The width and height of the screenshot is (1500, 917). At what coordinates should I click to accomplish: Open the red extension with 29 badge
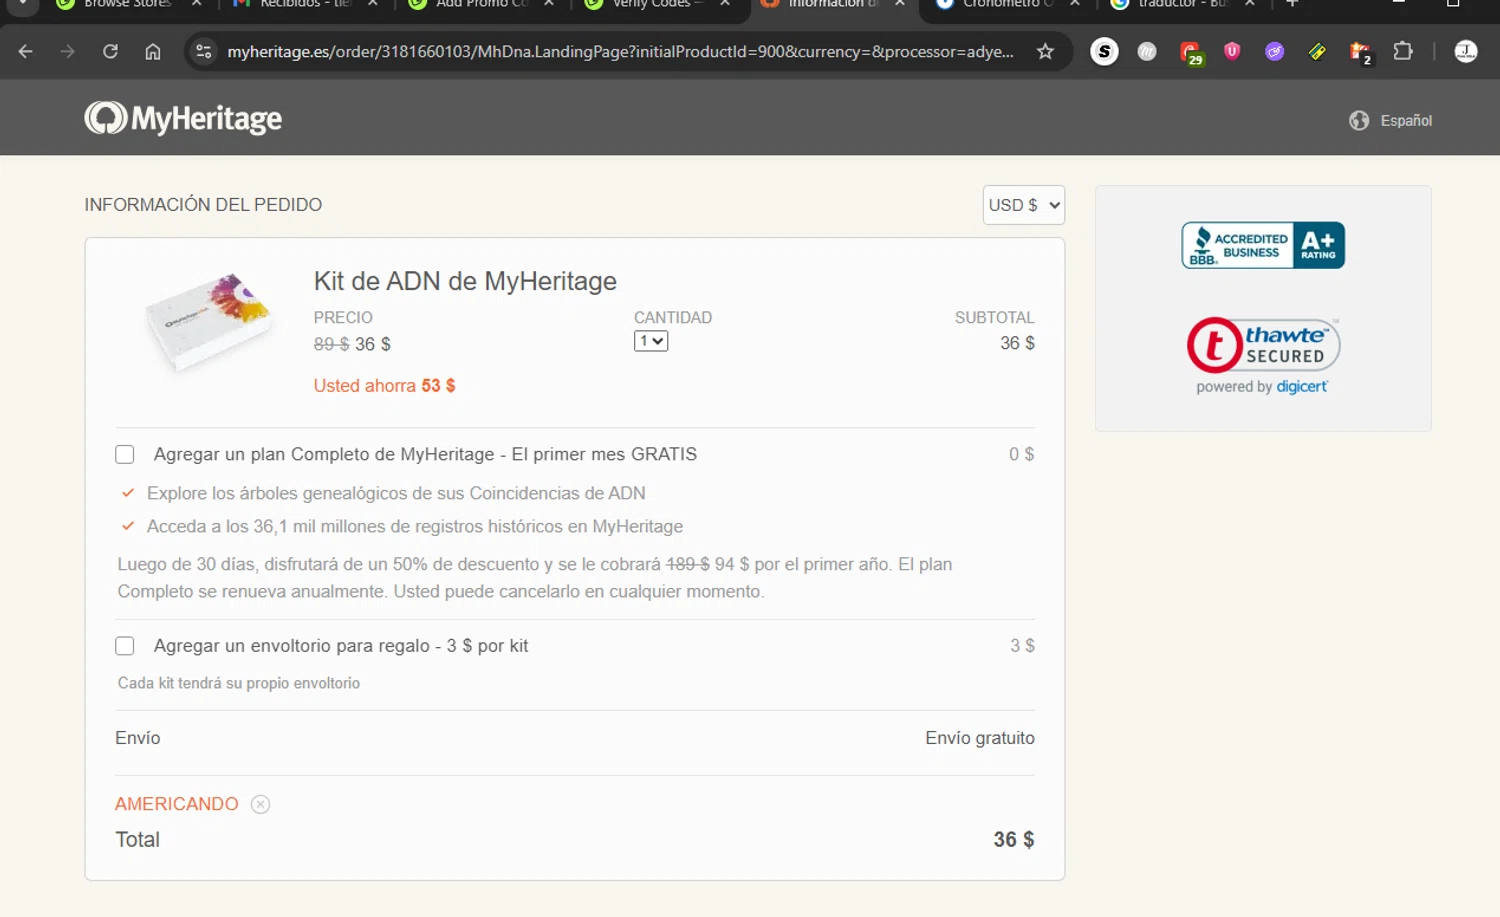click(x=1190, y=52)
